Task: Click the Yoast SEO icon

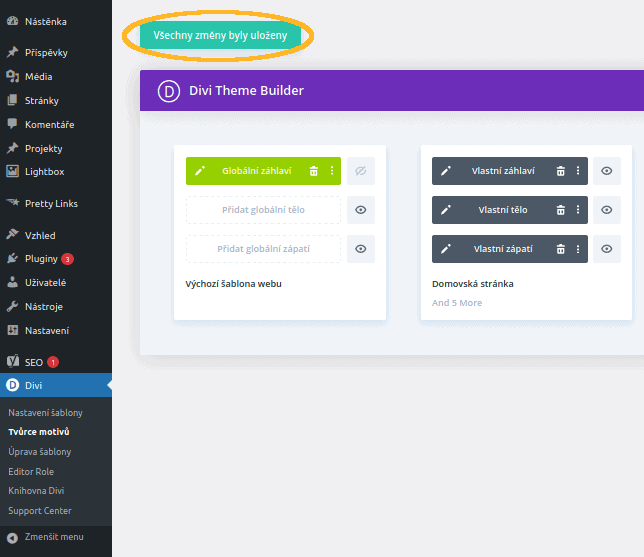Action: coord(13,361)
